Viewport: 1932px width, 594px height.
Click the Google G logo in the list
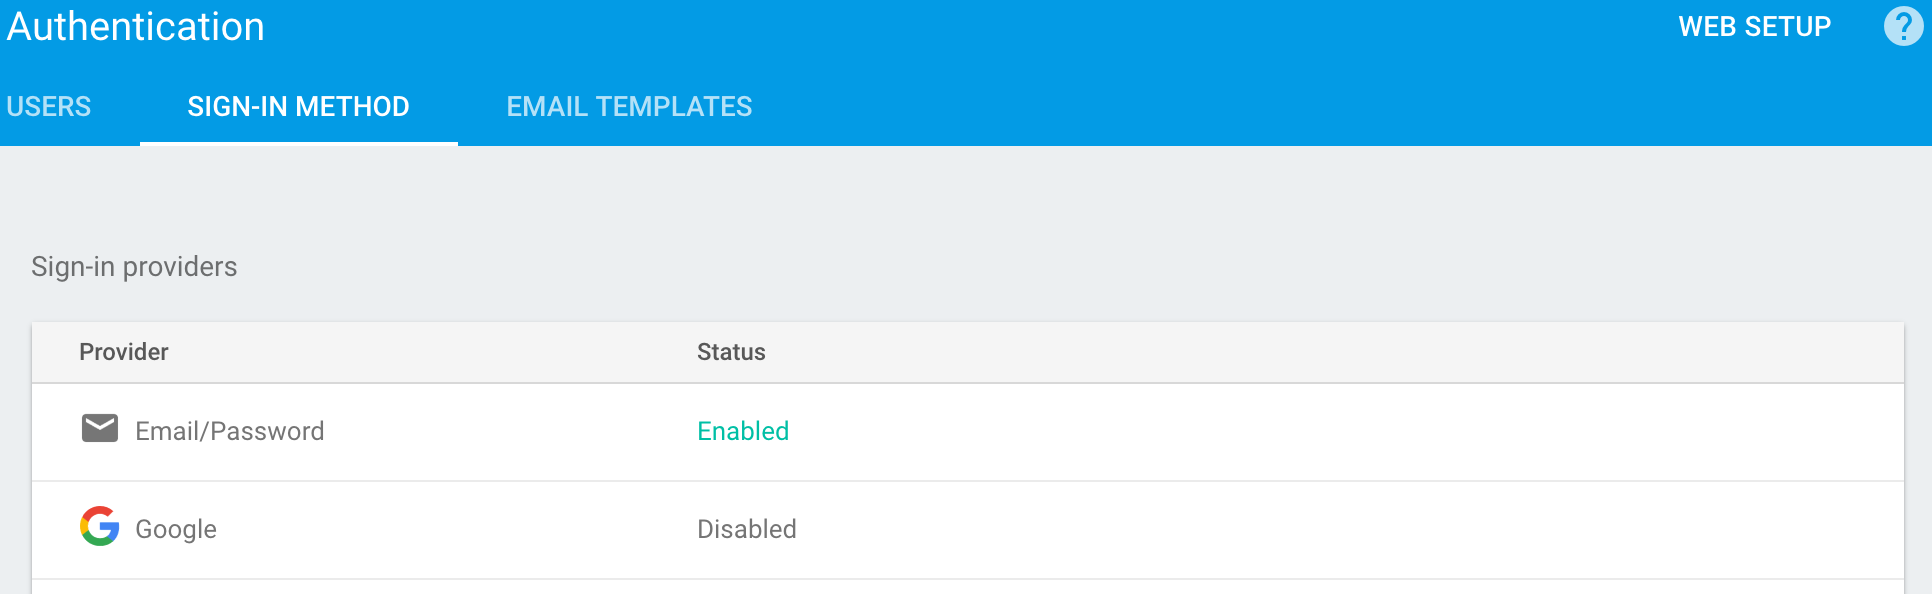click(100, 528)
